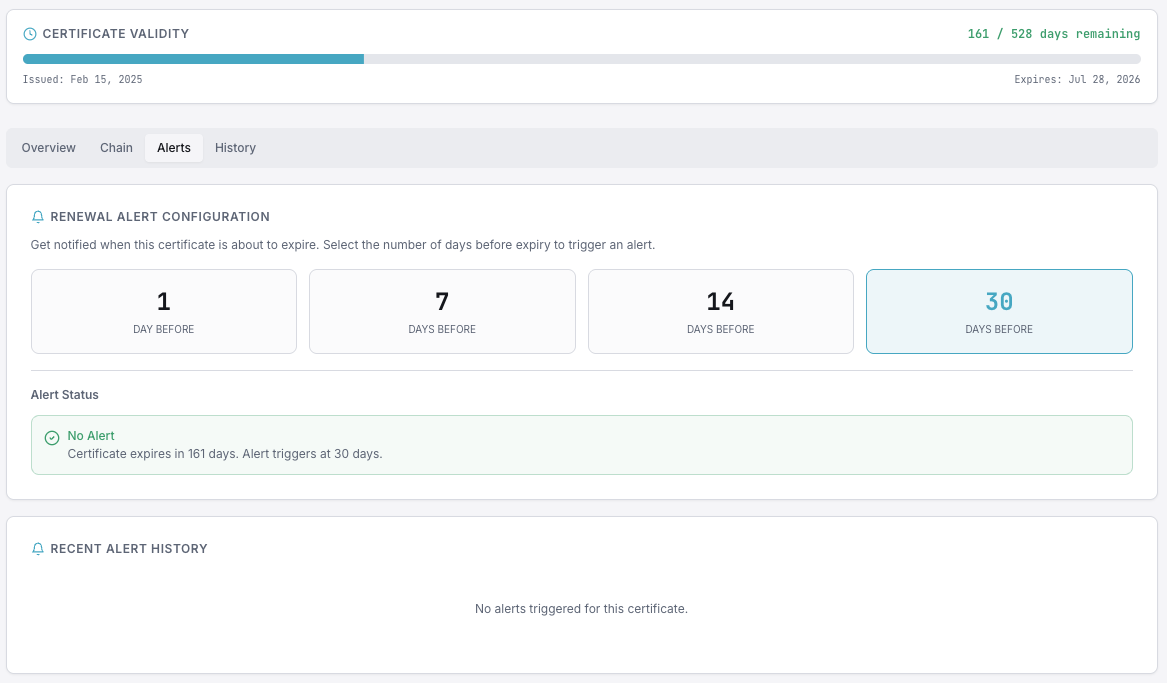Click the Expires: Jul 28, 2026 label
This screenshot has width=1167, height=683.
click(1077, 79)
